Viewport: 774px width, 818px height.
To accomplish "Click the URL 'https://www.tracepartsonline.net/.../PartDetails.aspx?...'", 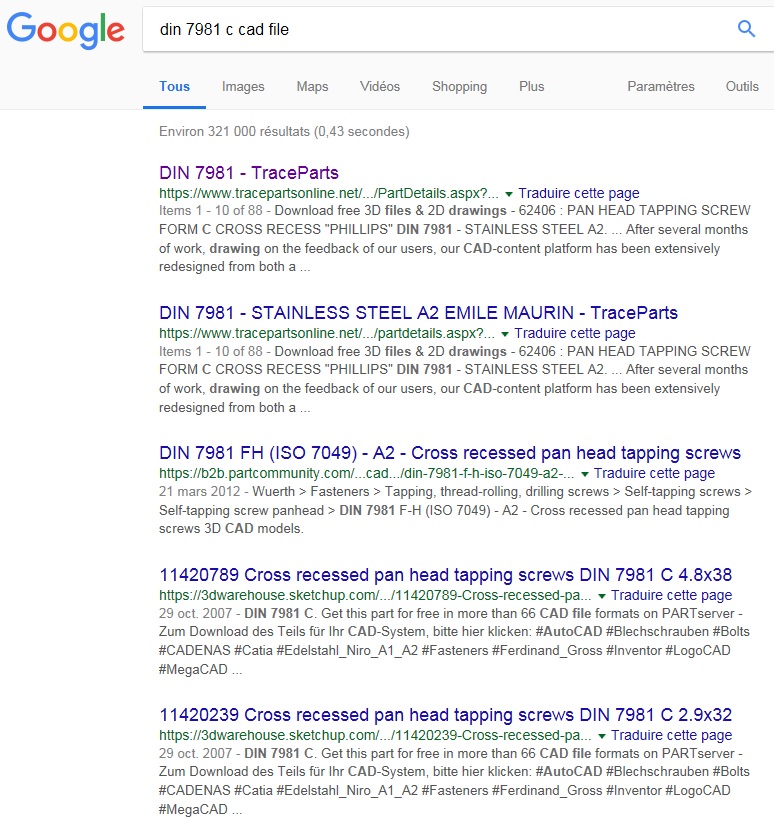I will point(329,193).
